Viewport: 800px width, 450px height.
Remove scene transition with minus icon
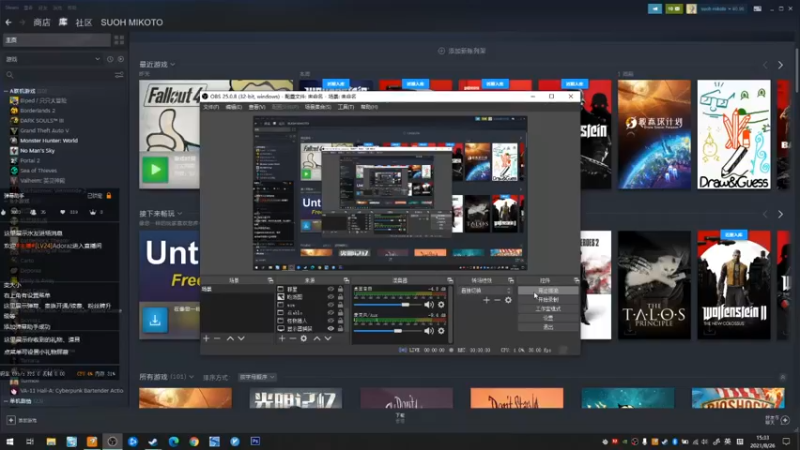click(497, 300)
